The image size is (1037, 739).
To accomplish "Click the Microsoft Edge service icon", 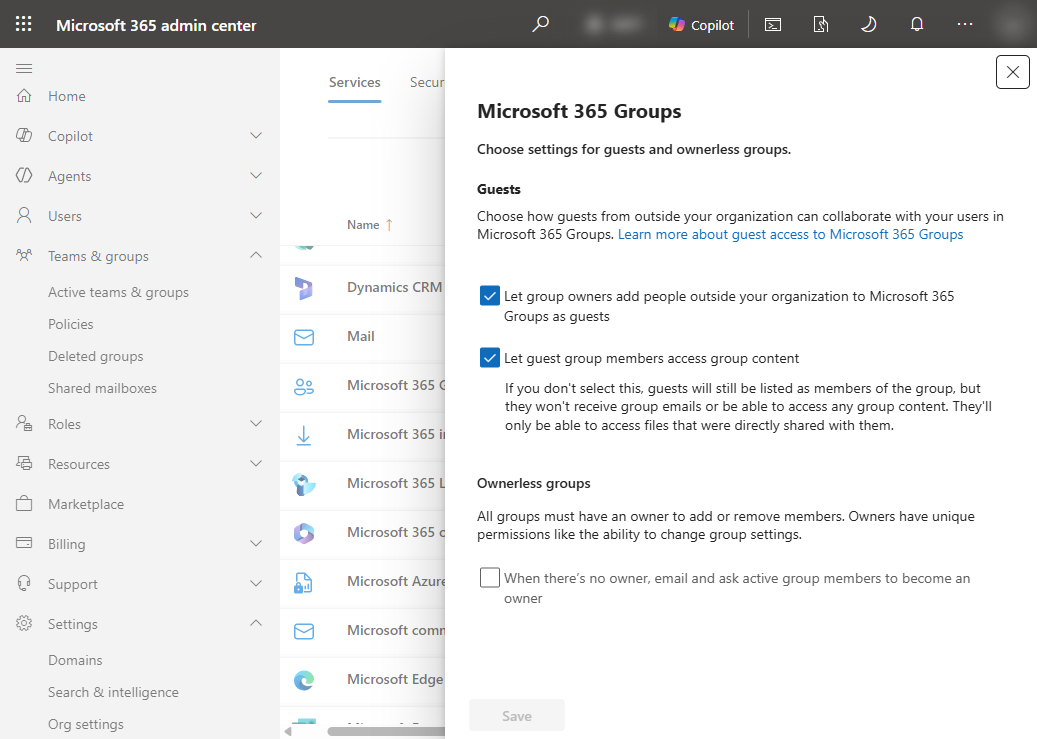I will pyautogui.click(x=304, y=680).
